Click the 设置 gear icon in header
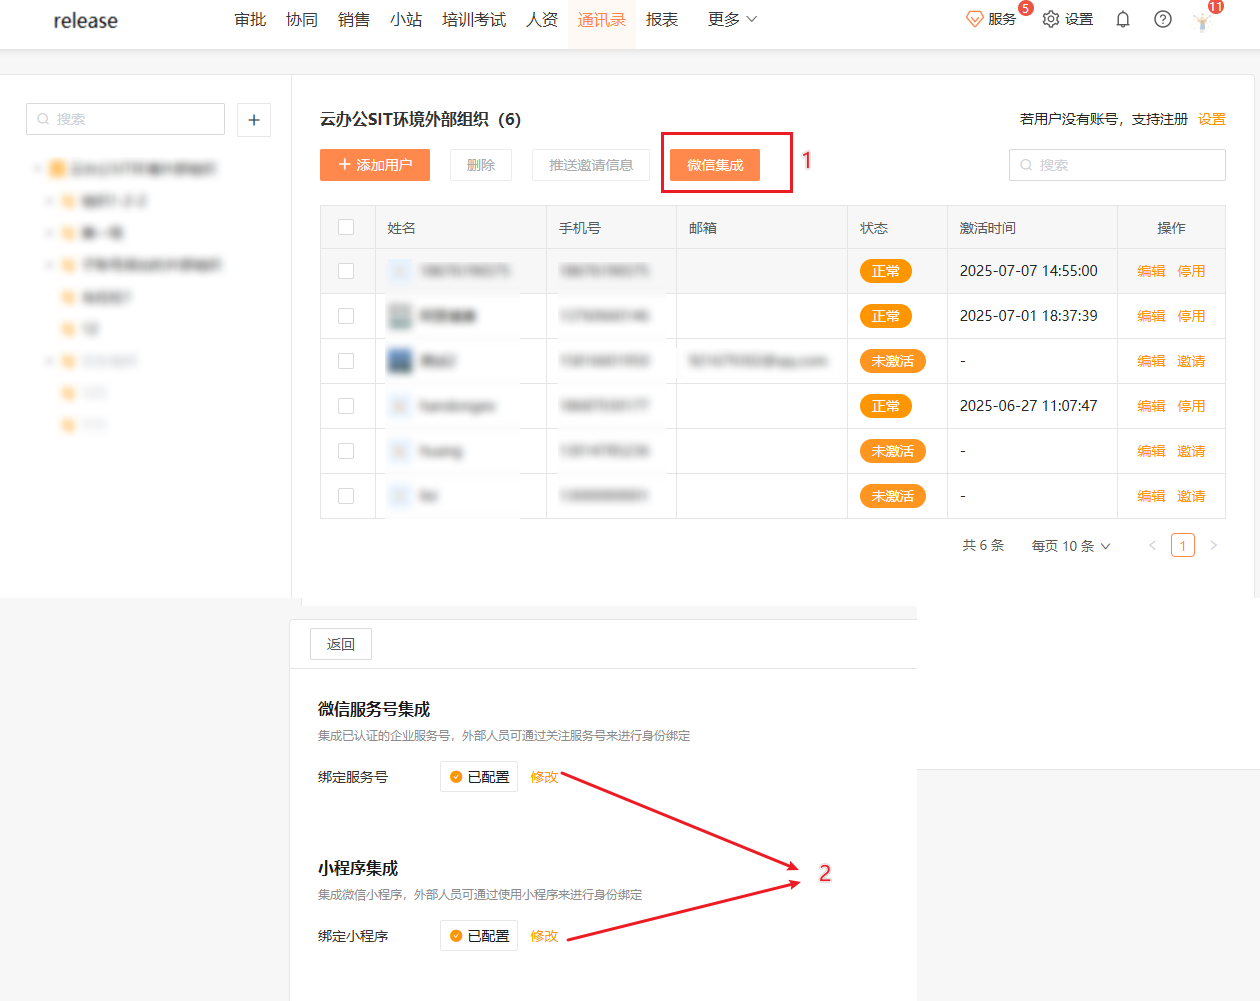Image resolution: width=1260 pixels, height=1001 pixels. (1051, 20)
